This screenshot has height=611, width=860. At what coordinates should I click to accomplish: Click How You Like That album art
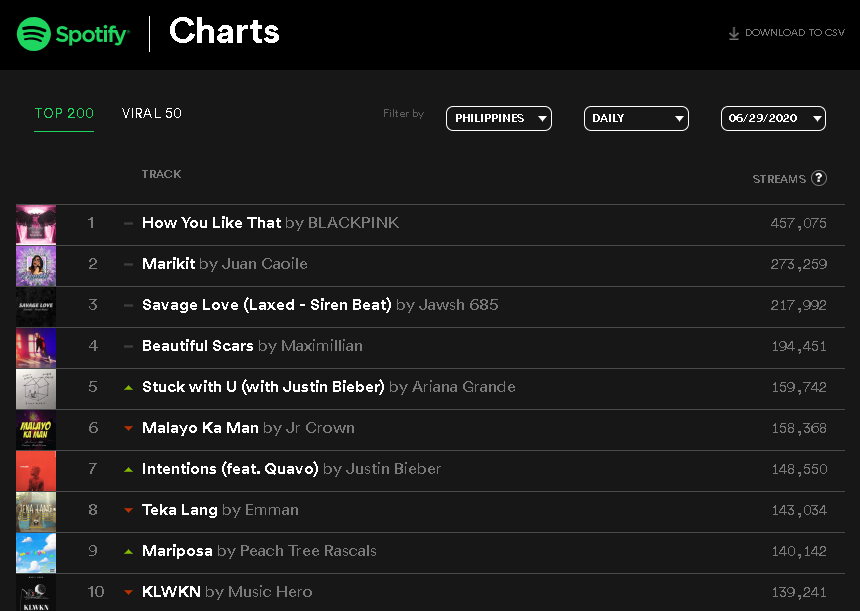tap(36, 224)
